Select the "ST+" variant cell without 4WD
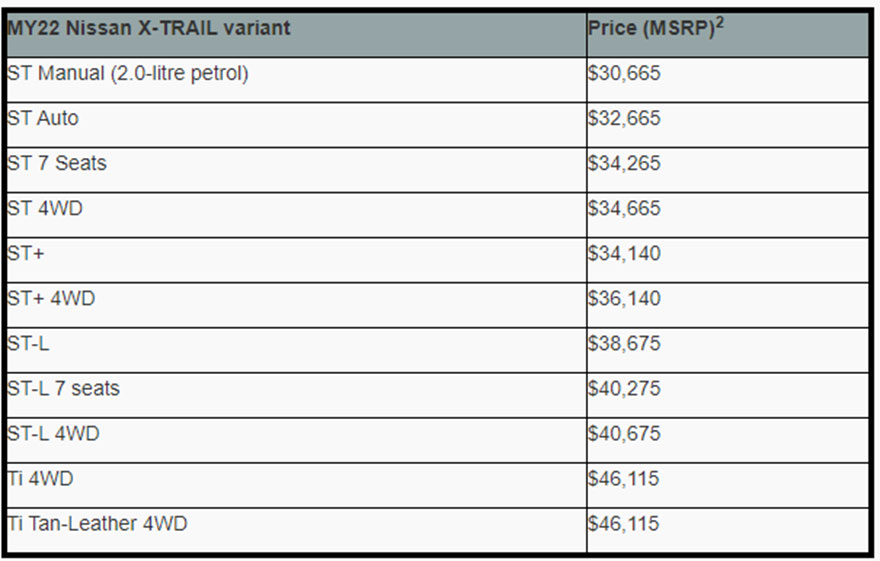This screenshot has width=880, height=561. pos(26,254)
